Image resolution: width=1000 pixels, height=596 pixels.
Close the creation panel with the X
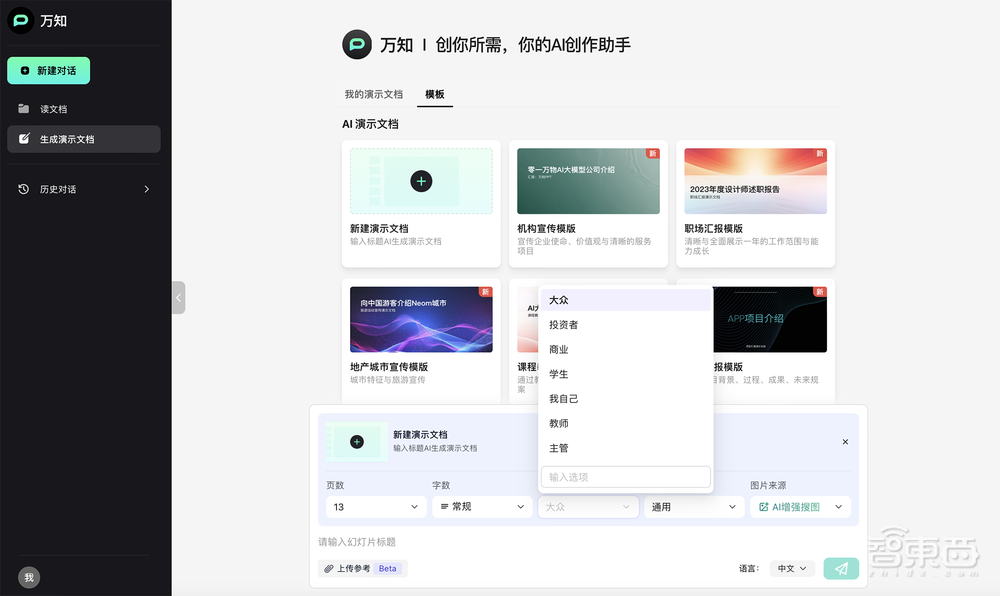point(845,441)
